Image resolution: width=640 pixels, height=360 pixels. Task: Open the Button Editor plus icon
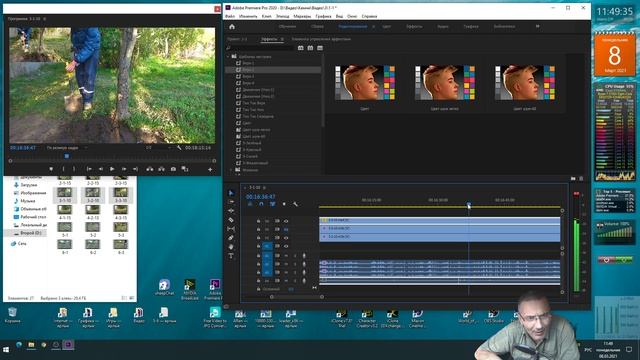coord(210,169)
